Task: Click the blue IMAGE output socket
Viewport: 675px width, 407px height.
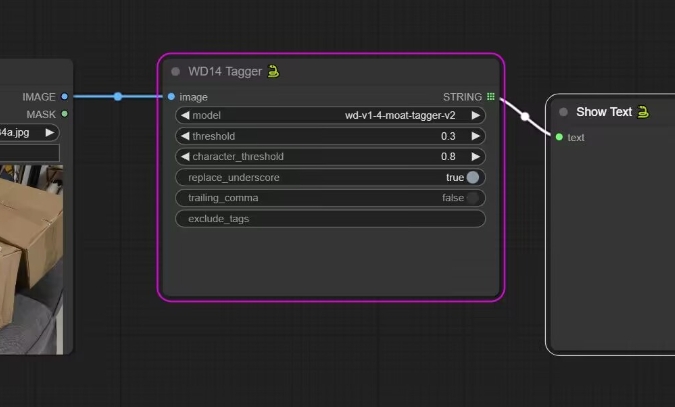Action: (x=65, y=97)
